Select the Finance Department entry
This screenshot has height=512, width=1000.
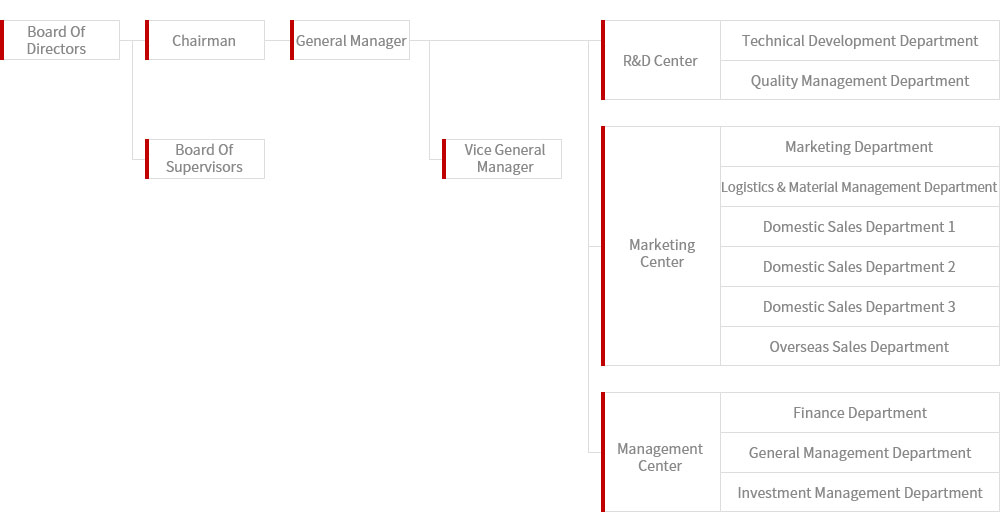[x=859, y=413]
